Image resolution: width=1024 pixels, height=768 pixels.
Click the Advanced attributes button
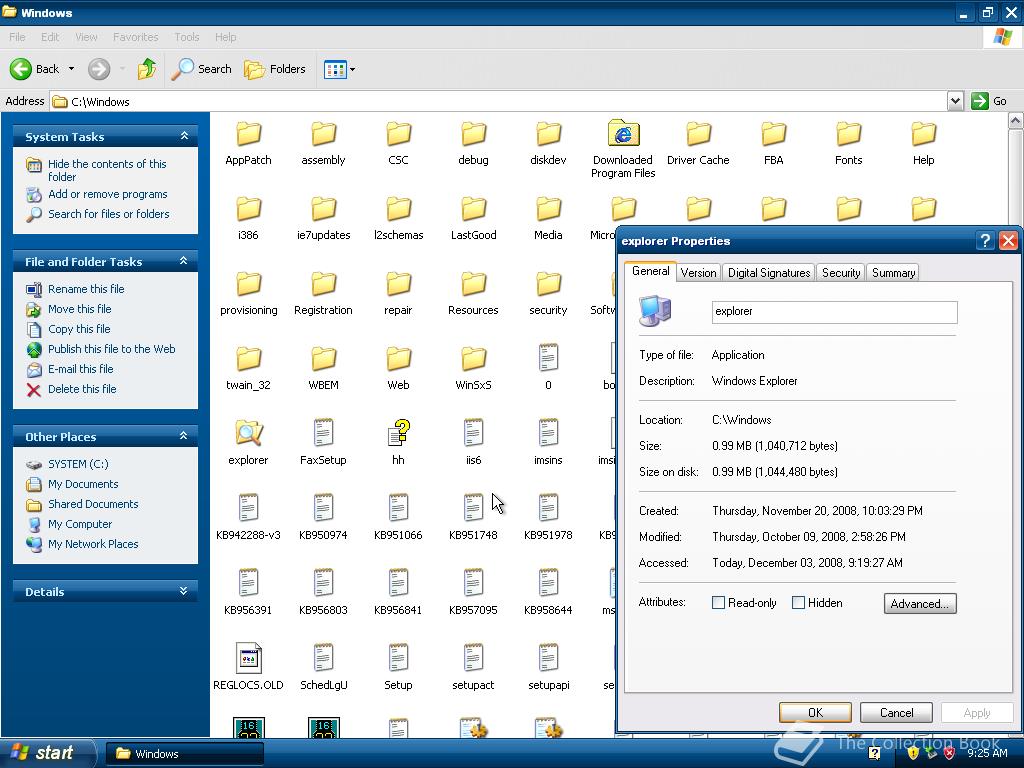point(920,603)
